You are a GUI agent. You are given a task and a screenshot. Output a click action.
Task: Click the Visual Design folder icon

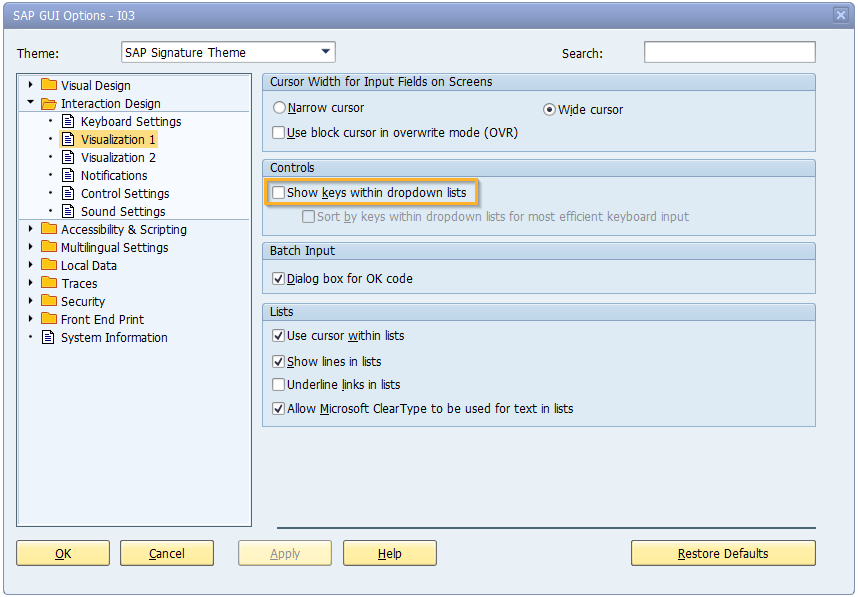pos(49,85)
